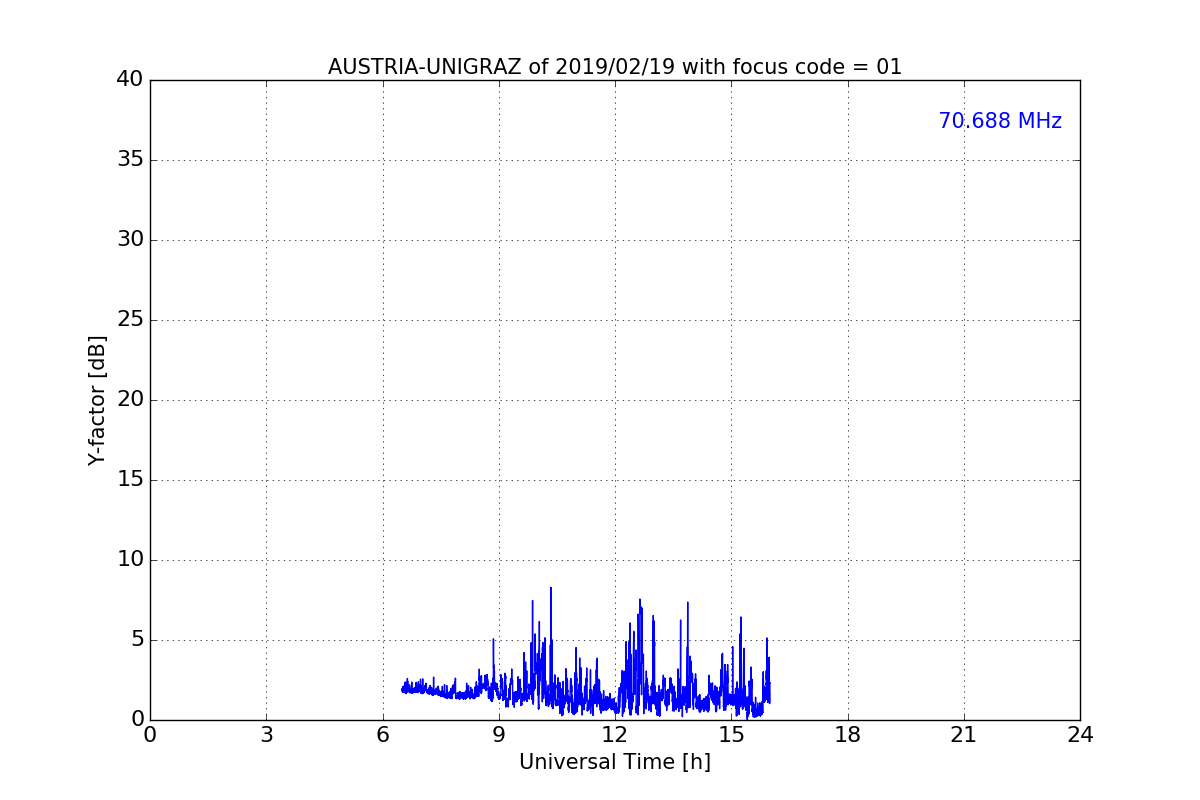Click the x-axis tick label 3
This screenshot has width=1200, height=800.
[266, 735]
